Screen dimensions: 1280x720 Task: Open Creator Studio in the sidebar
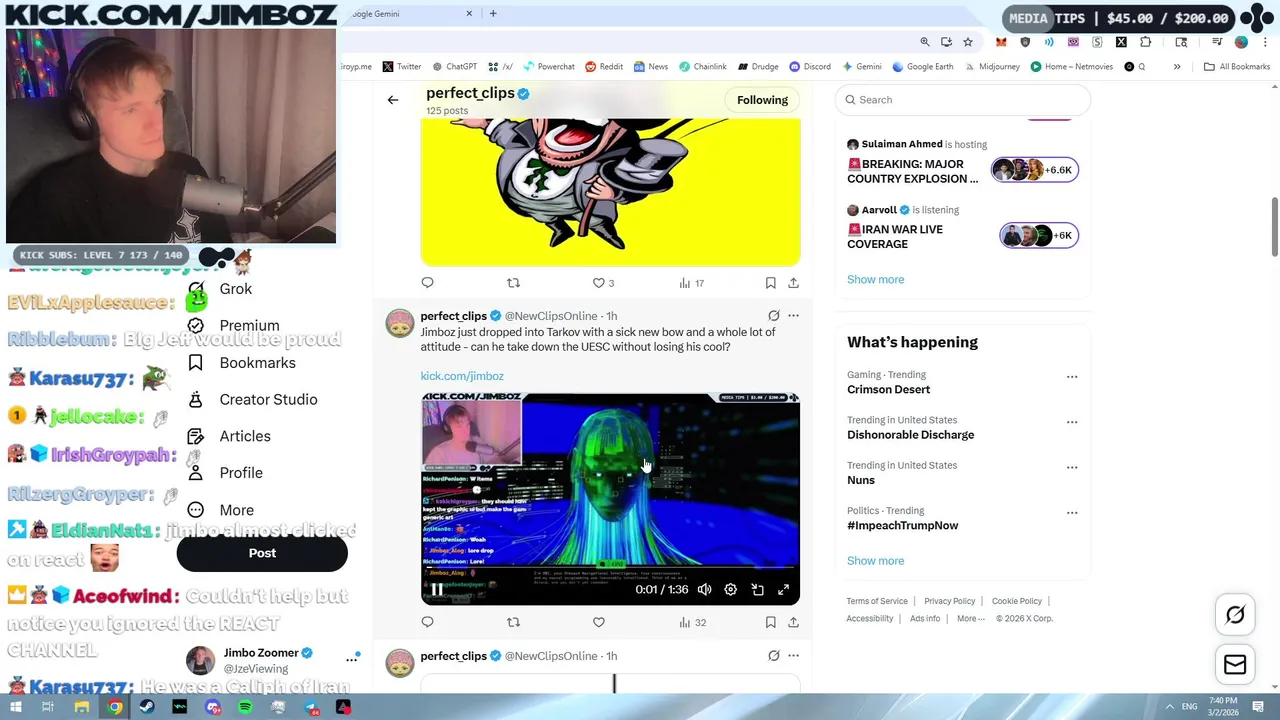[252, 400]
